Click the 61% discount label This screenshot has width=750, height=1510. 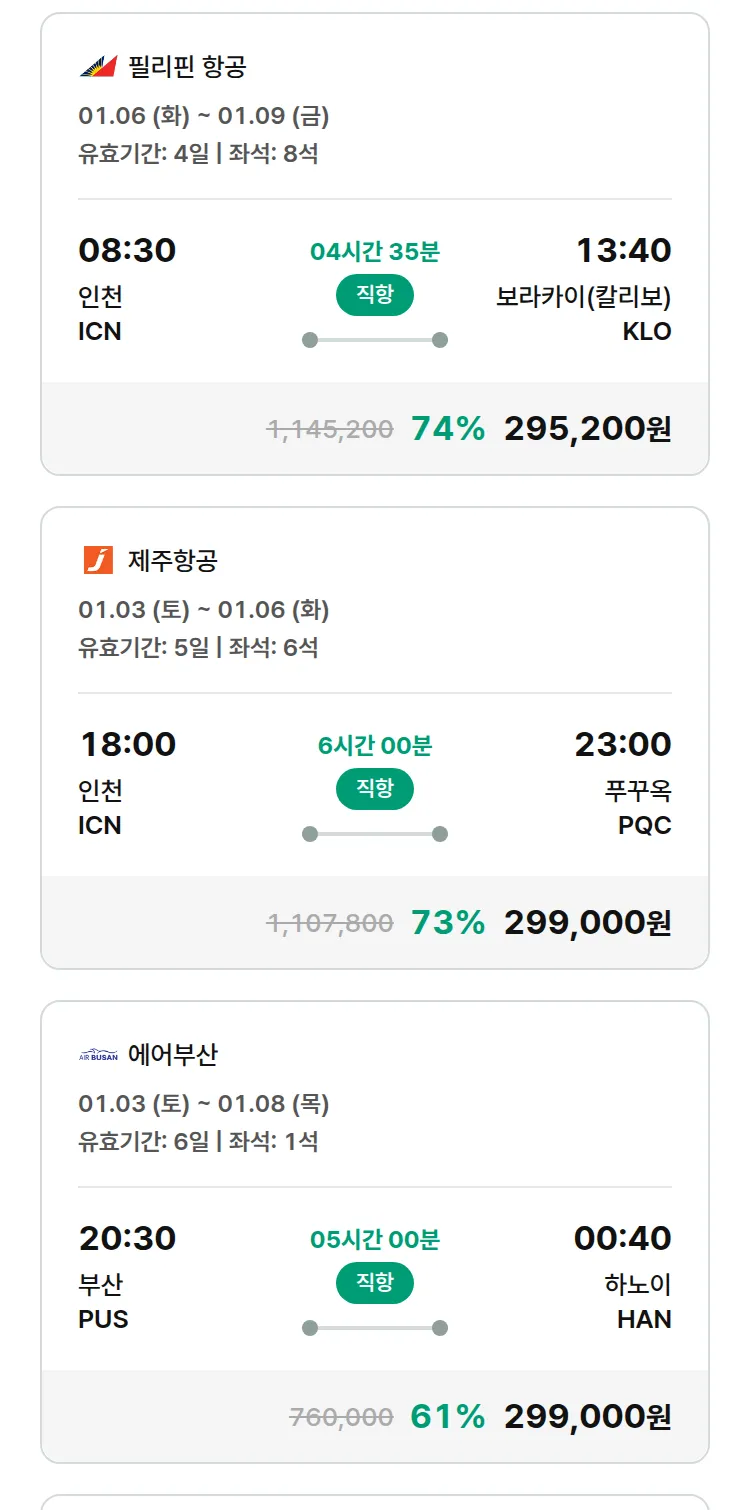coord(448,1417)
